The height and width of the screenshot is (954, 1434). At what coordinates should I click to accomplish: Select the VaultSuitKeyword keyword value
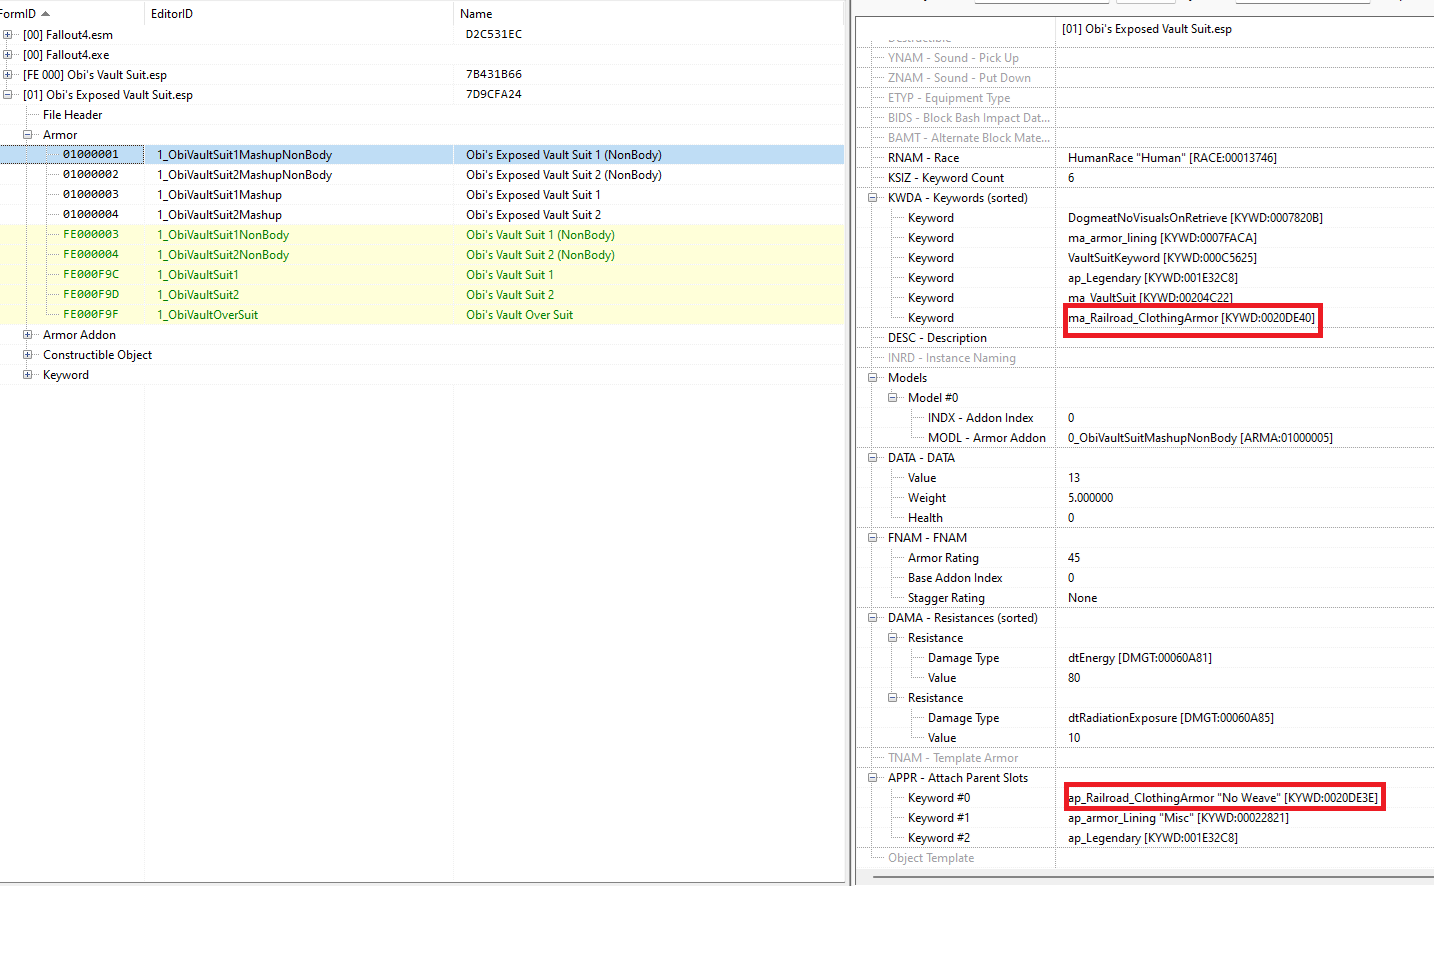1162,258
